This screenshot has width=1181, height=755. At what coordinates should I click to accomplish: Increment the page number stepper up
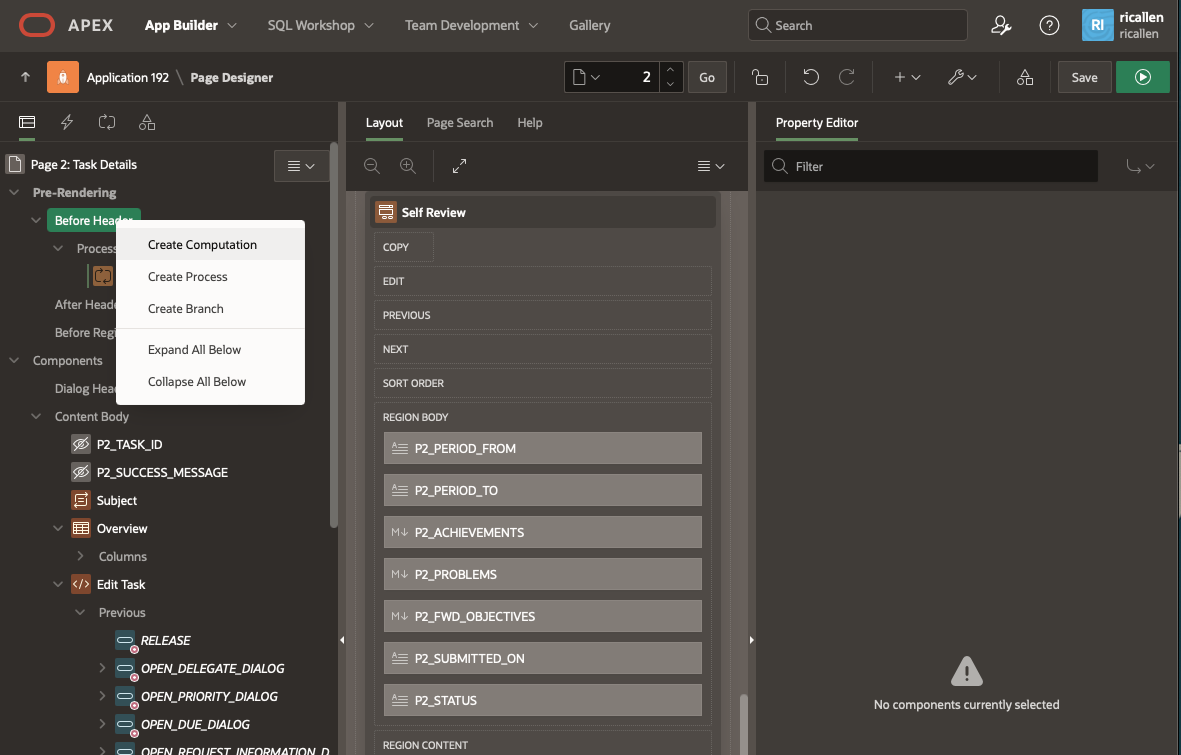coord(671,70)
